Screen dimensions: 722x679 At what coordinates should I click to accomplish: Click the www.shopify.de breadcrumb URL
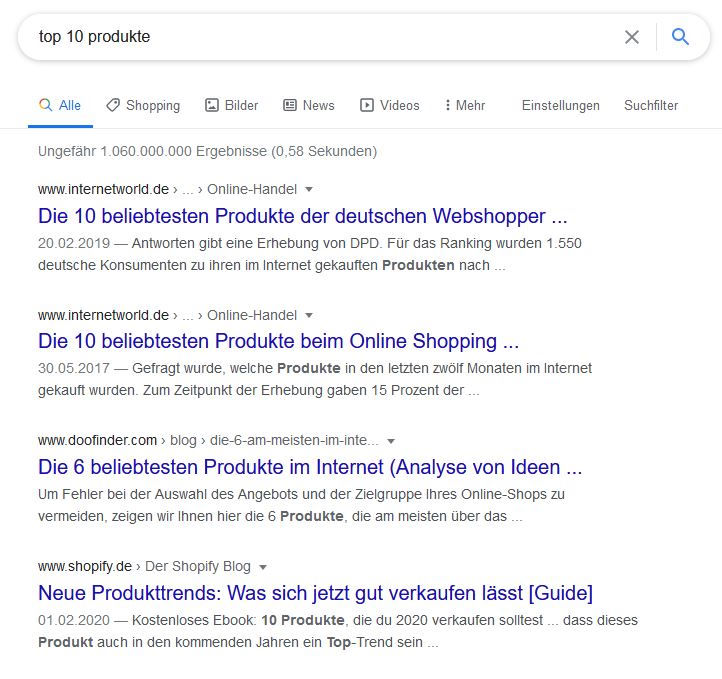[x=85, y=566]
